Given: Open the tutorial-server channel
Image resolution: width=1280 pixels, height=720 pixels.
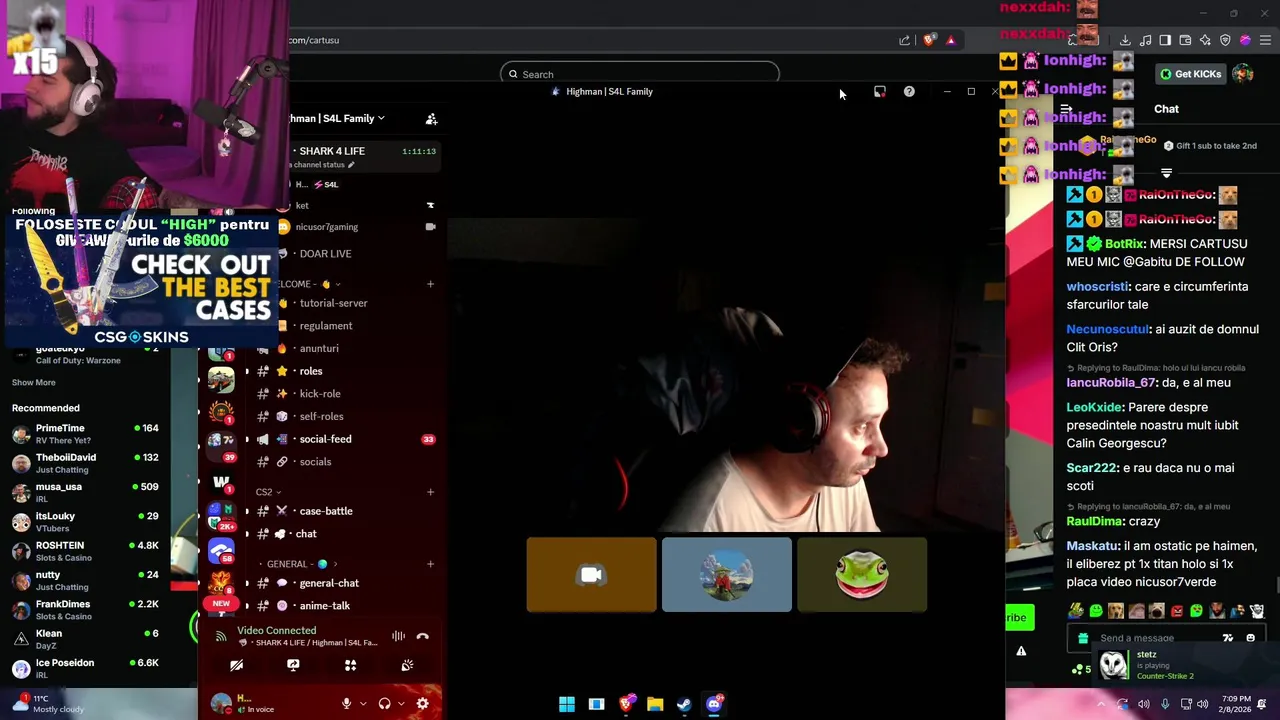Looking at the screenshot, I should pos(333,303).
